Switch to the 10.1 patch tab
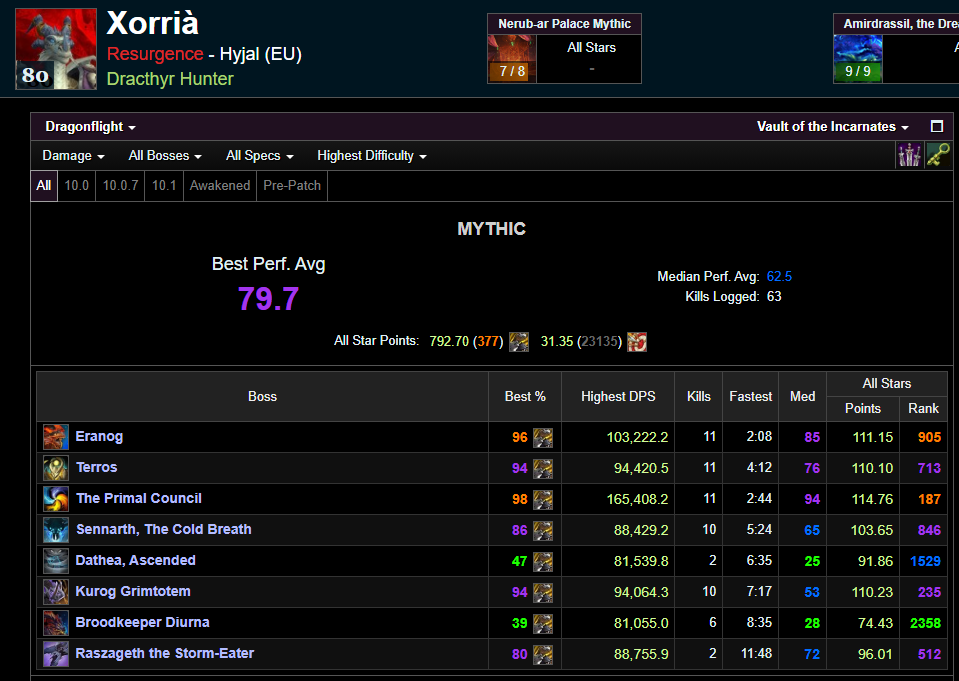Image resolution: width=959 pixels, height=681 pixels. tap(164, 185)
